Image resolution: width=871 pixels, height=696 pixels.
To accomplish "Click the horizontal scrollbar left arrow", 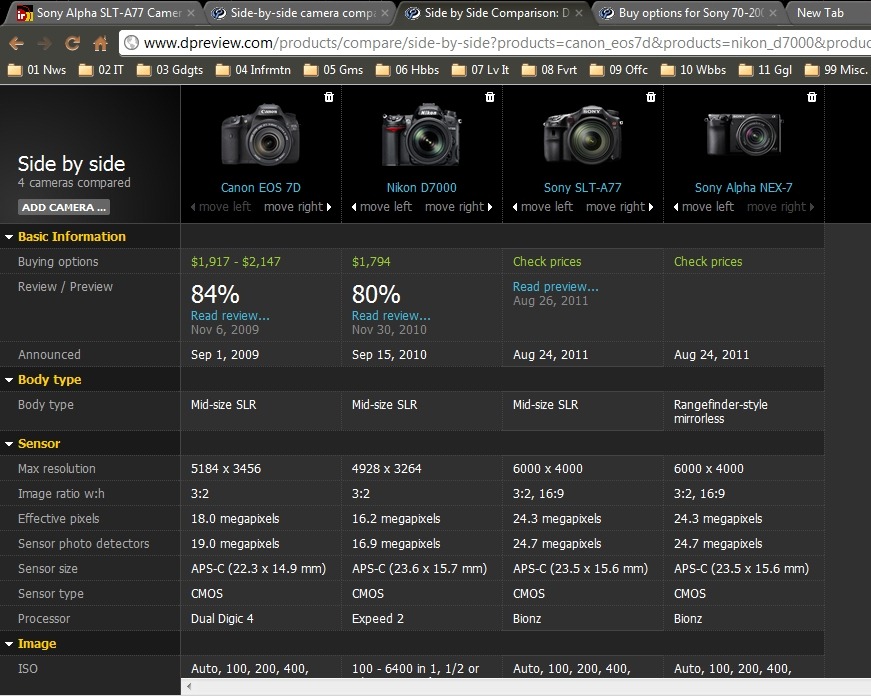I will pyautogui.click(x=189, y=687).
